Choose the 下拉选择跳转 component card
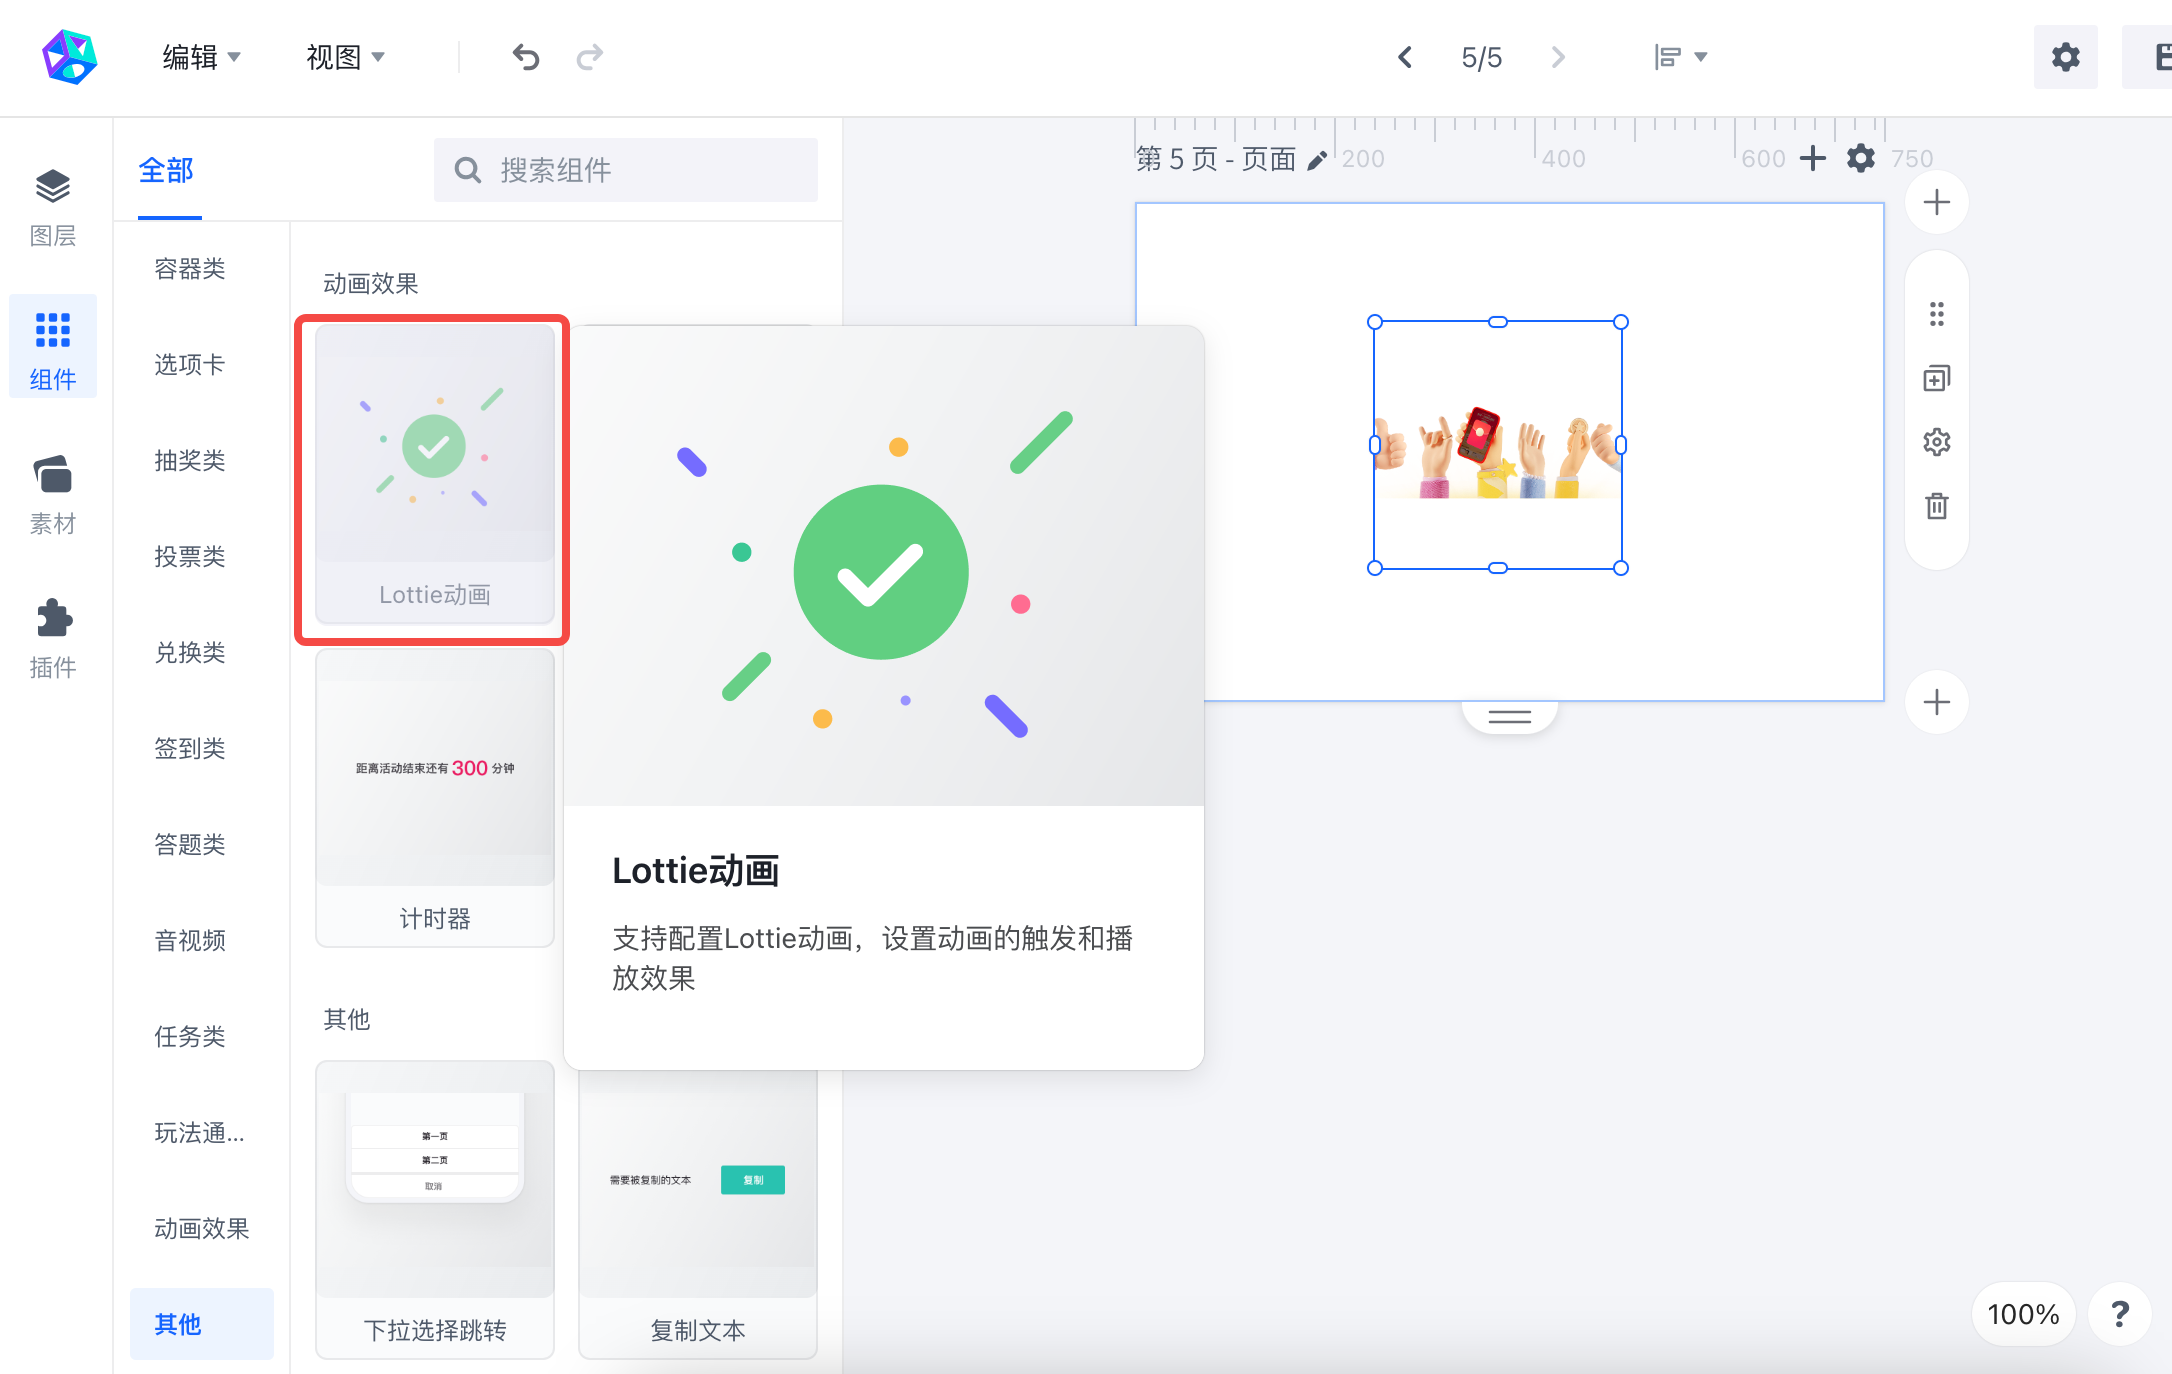This screenshot has height=1374, width=2172. tap(435, 1209)
